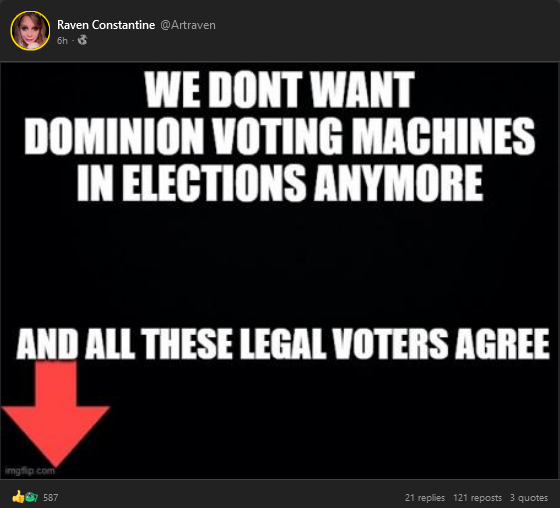
Task: Click the "IN ELECTIONS ANYMORE" text
Action: pyautogui.click(x=280, y=183)
